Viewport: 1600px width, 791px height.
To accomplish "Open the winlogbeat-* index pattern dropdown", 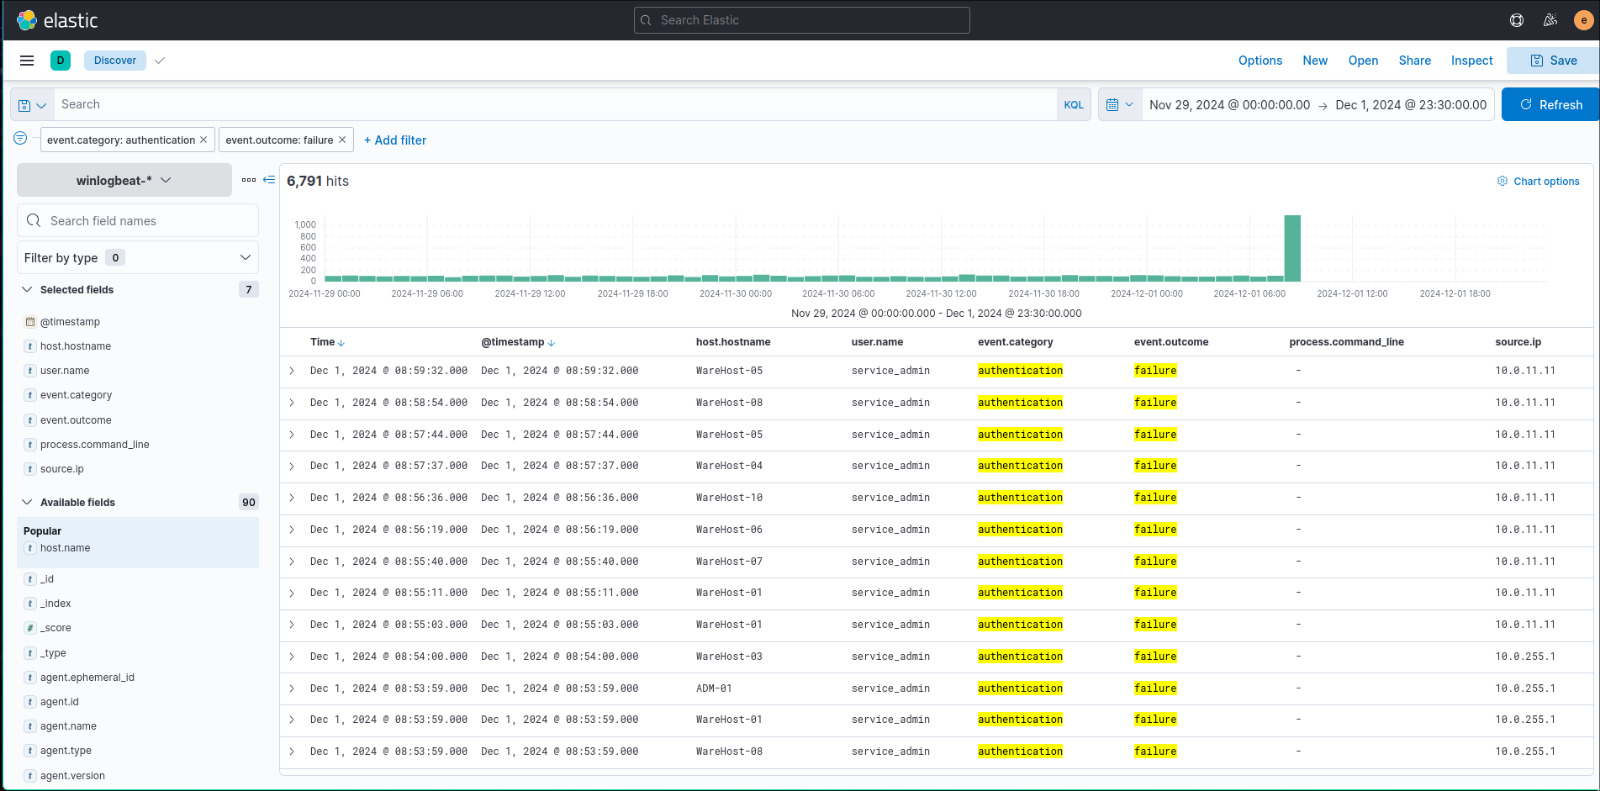I will tap(124, 181).
